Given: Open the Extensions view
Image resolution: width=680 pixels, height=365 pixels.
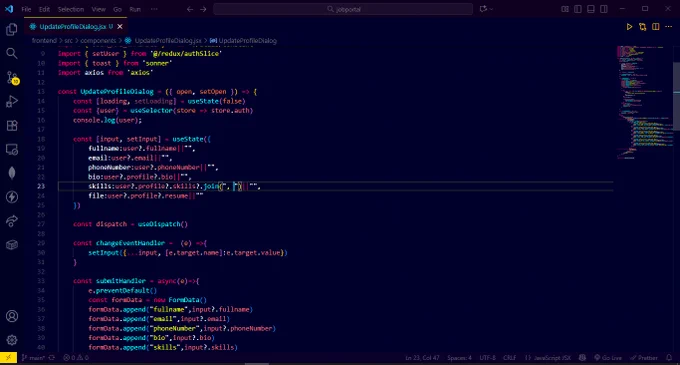Looking at the screenshot, I should (12, 126).
